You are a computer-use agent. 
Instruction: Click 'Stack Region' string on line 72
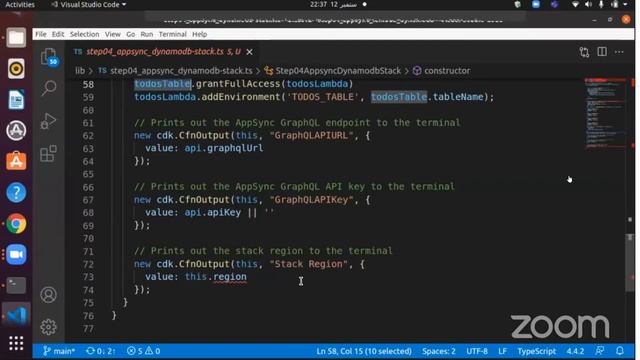(308, 264)
